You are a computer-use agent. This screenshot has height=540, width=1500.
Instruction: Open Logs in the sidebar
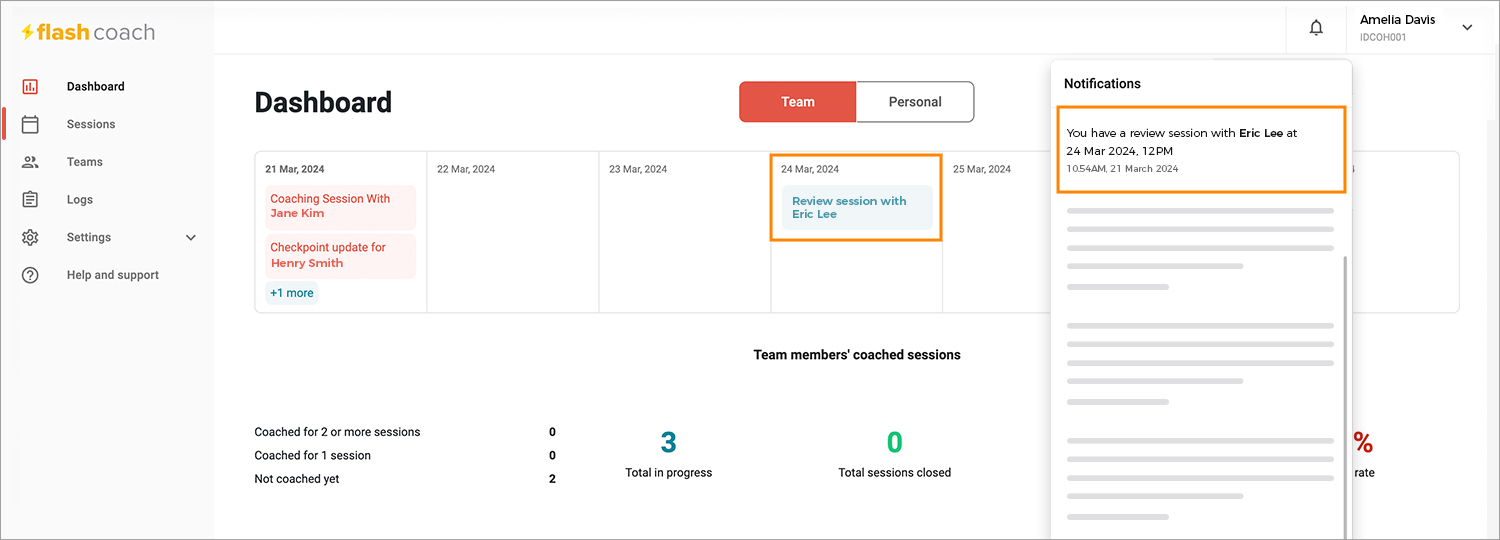click(80, 200)
